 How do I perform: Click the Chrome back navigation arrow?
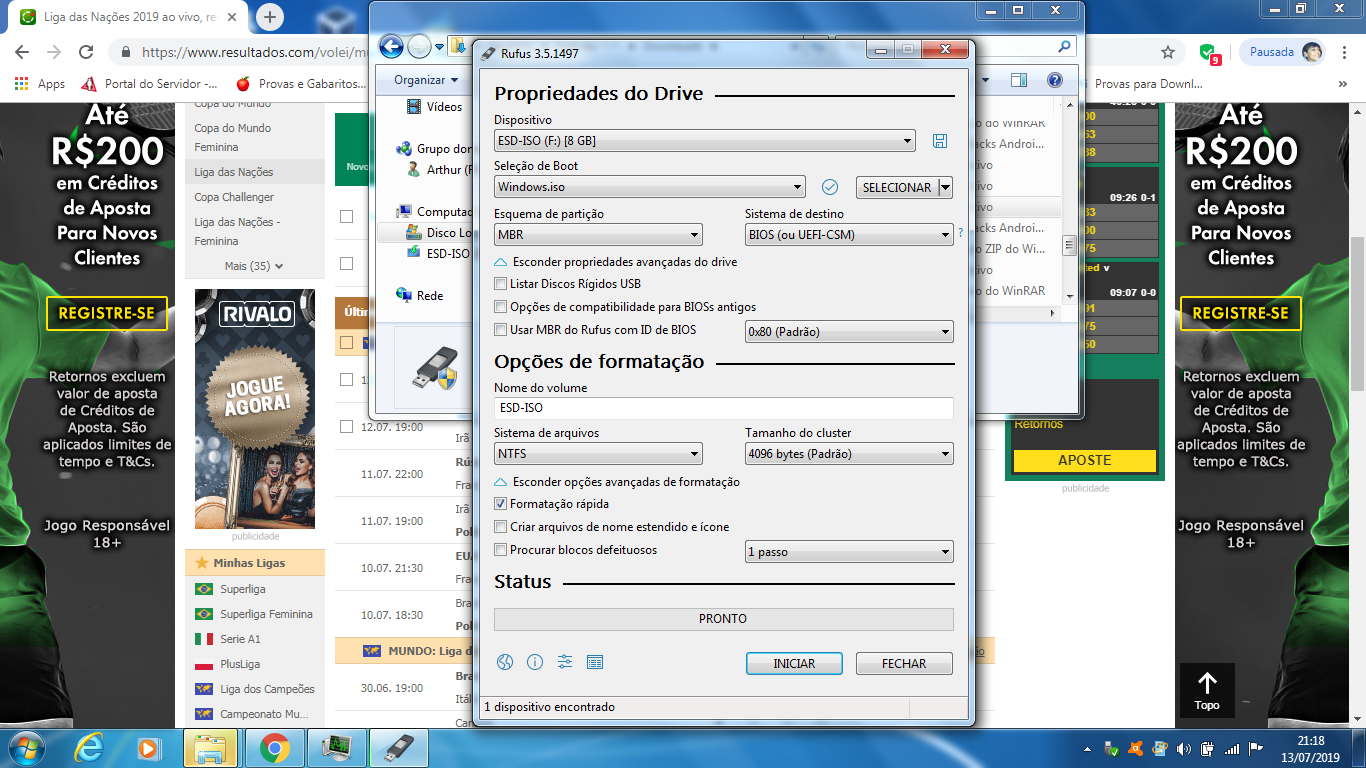tap(22, 52)
